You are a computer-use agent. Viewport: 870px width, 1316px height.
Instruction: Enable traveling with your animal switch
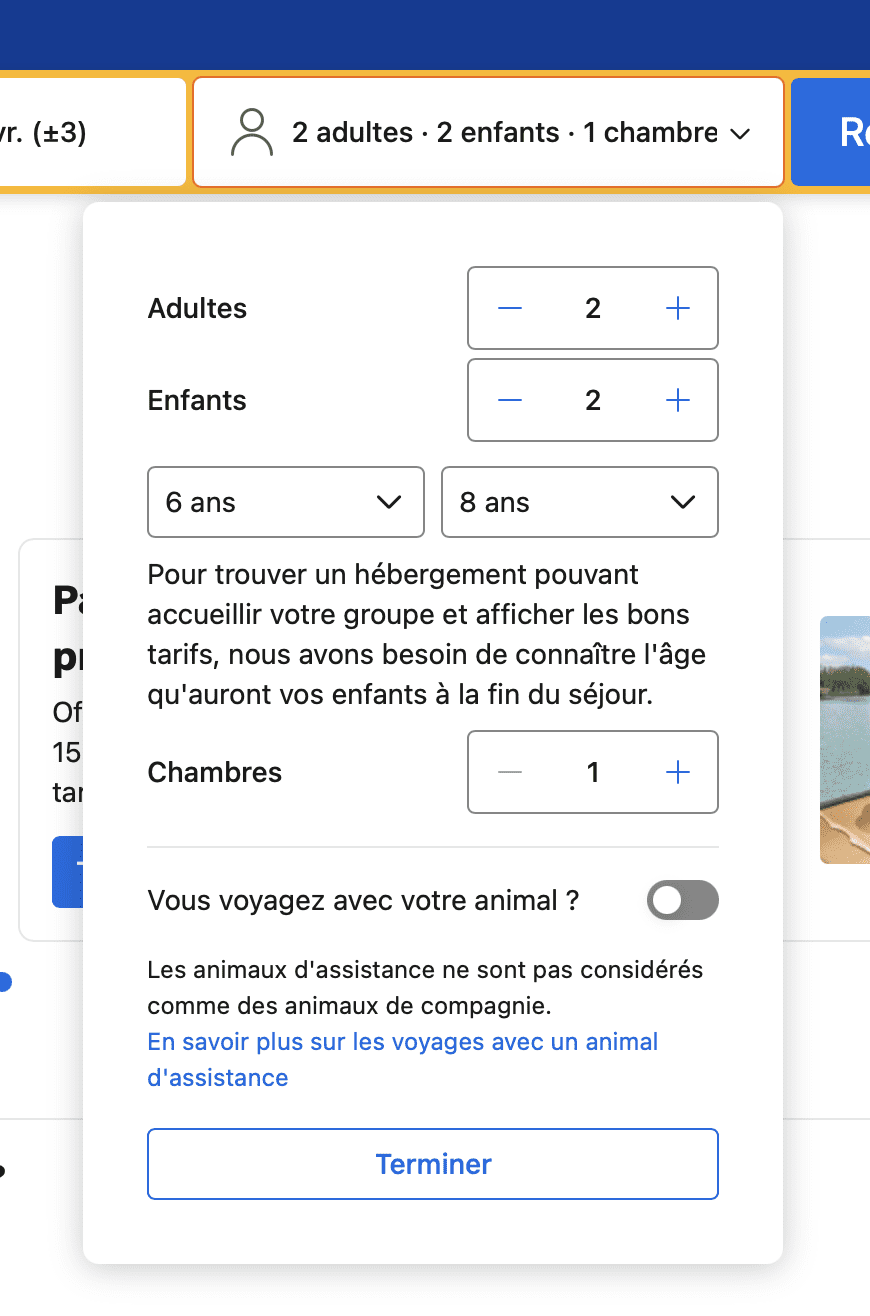point(683,900)
